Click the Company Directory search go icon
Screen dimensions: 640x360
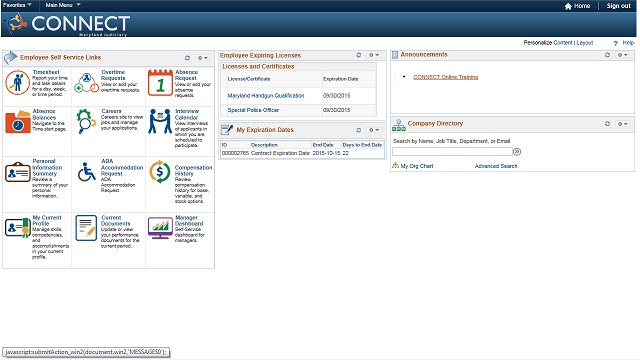[x=517, y=152]
